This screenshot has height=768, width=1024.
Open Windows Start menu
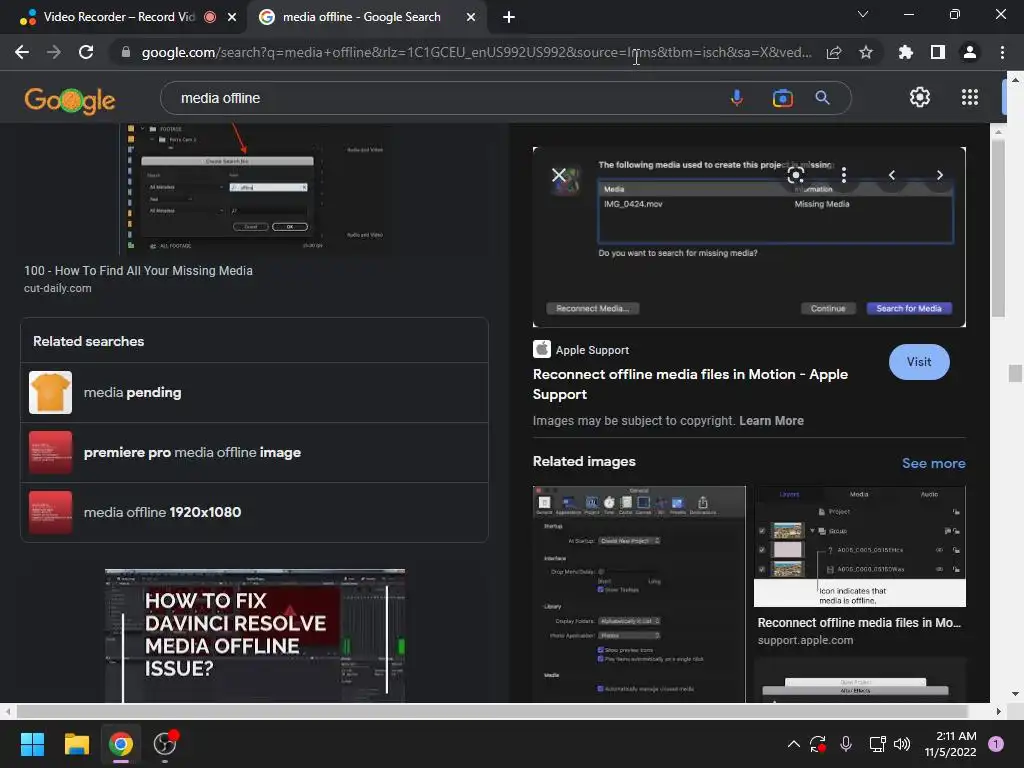tap(32, 744)
